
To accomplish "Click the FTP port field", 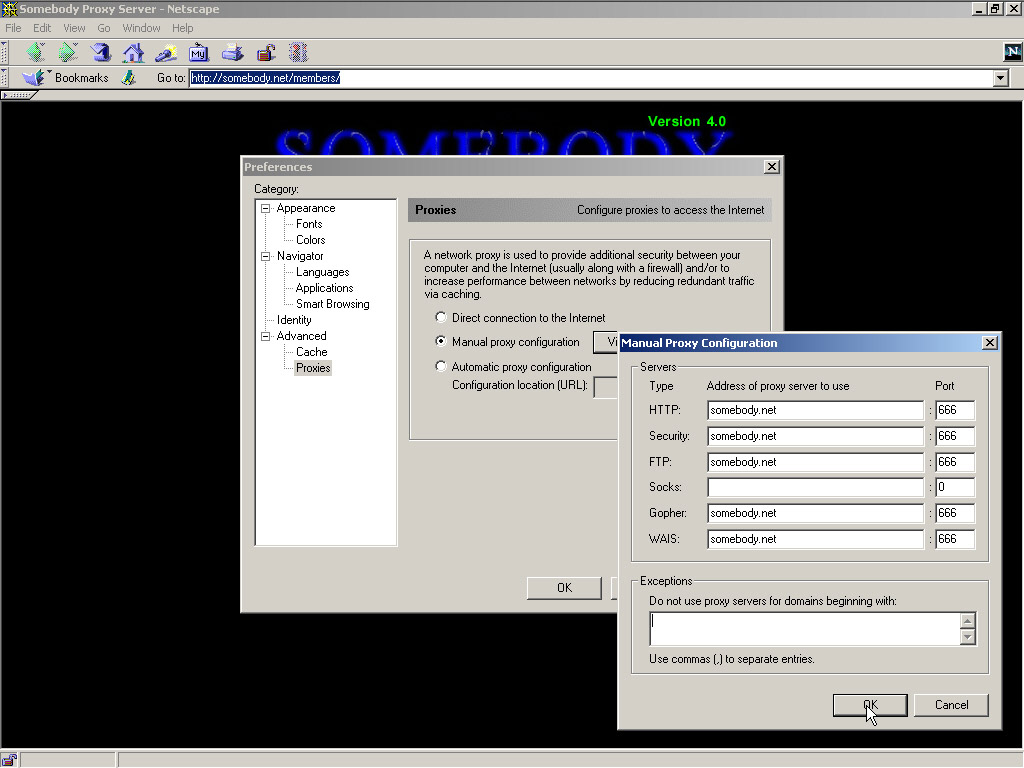I will tap(954, 462).
